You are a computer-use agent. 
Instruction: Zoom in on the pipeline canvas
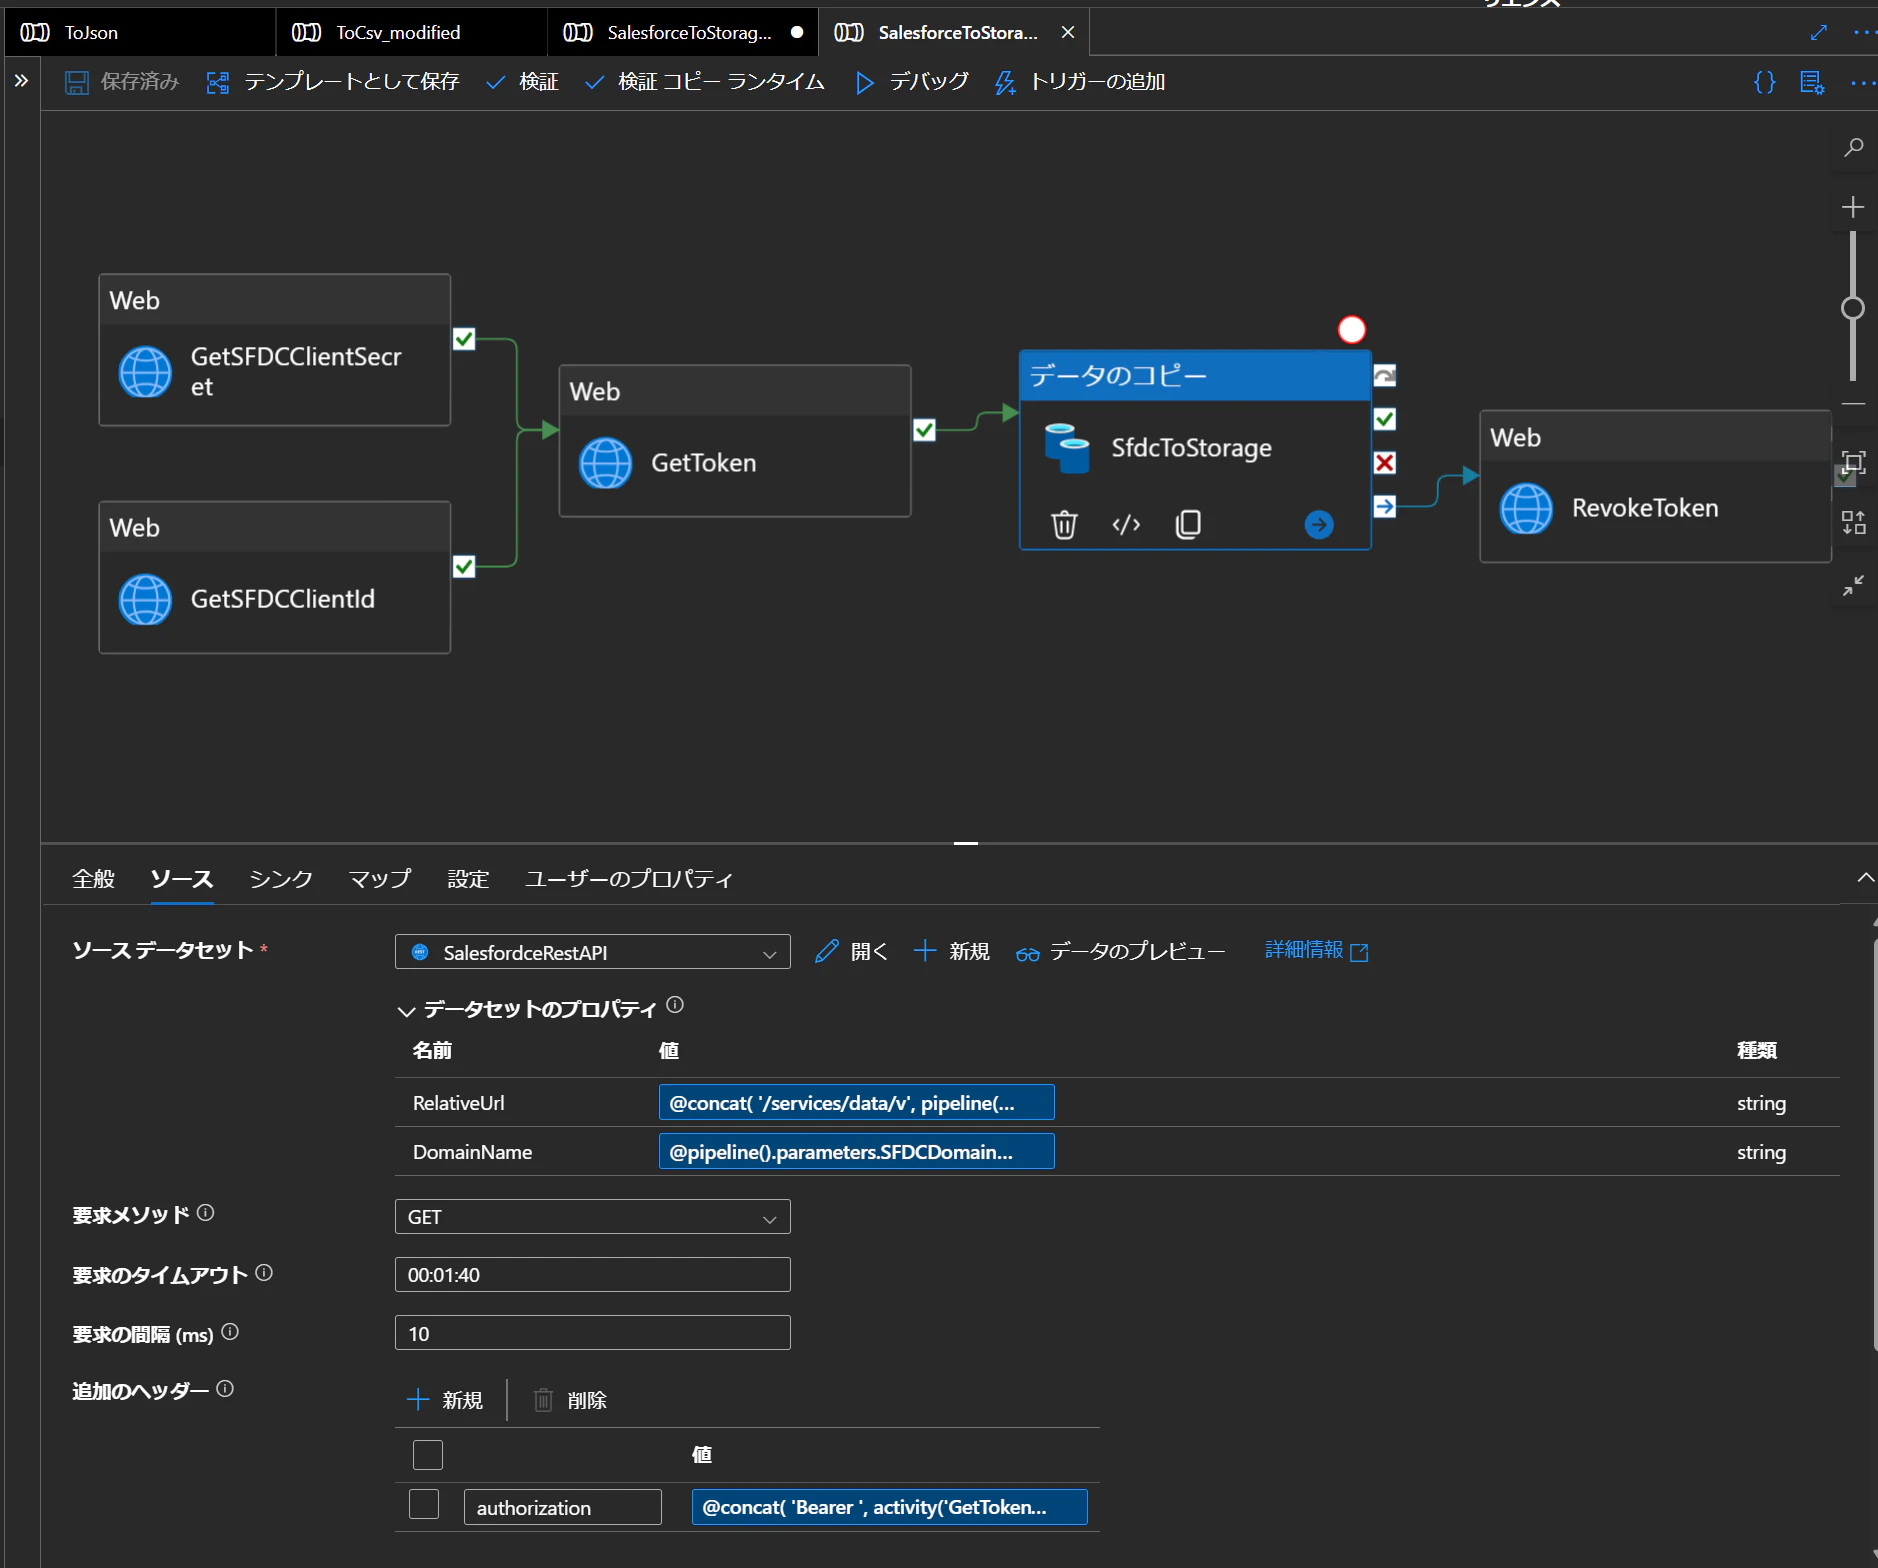(x=1853, y=207)
